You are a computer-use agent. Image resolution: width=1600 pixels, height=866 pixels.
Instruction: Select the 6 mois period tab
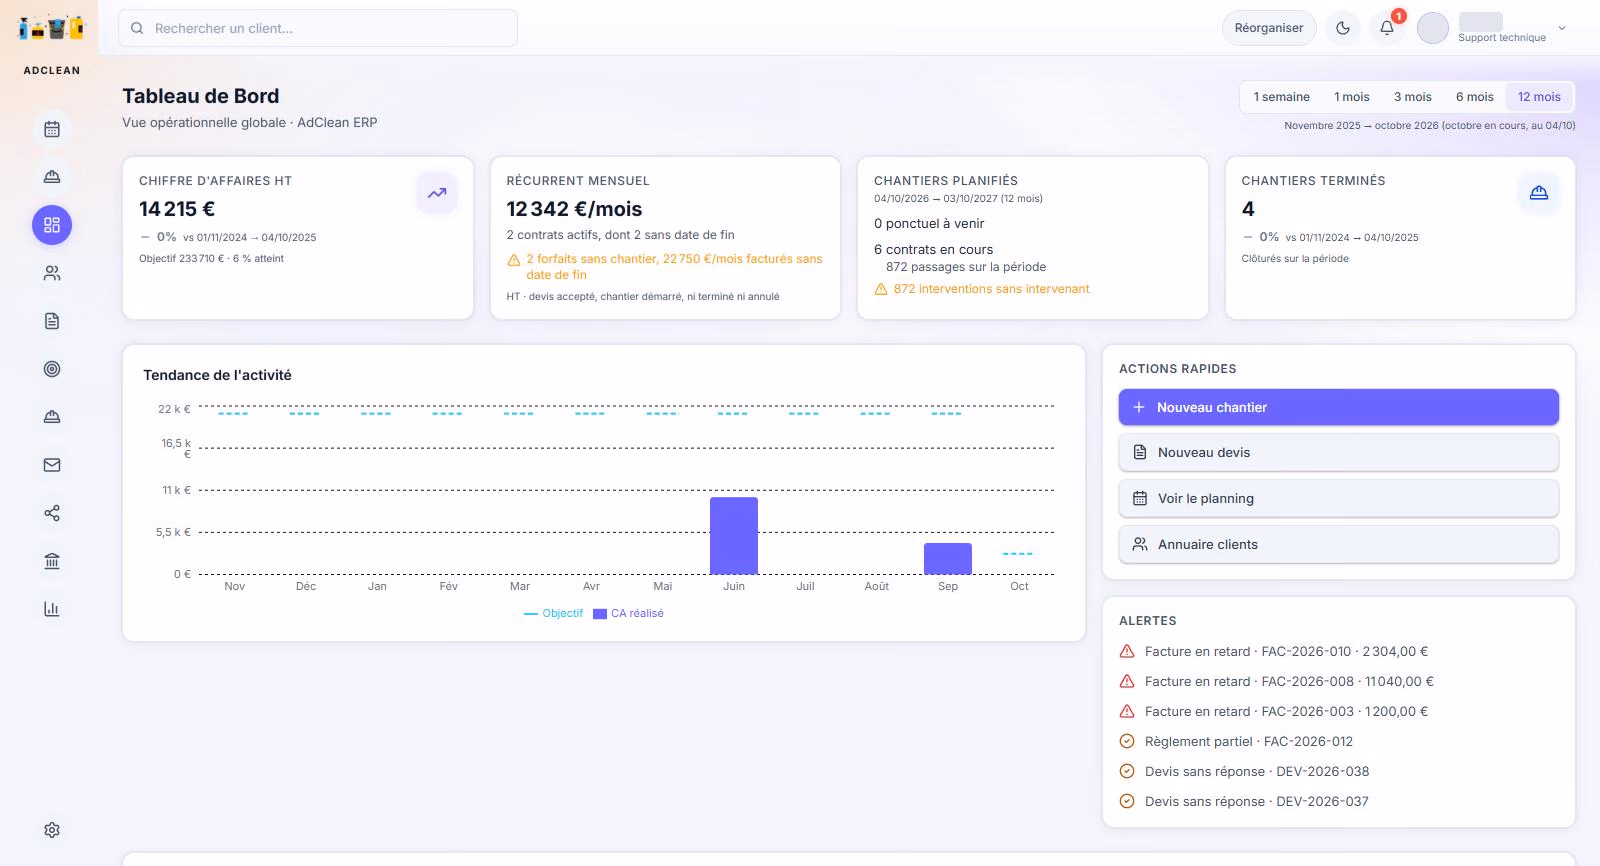pyautogui.click(x=1474, y=97)
